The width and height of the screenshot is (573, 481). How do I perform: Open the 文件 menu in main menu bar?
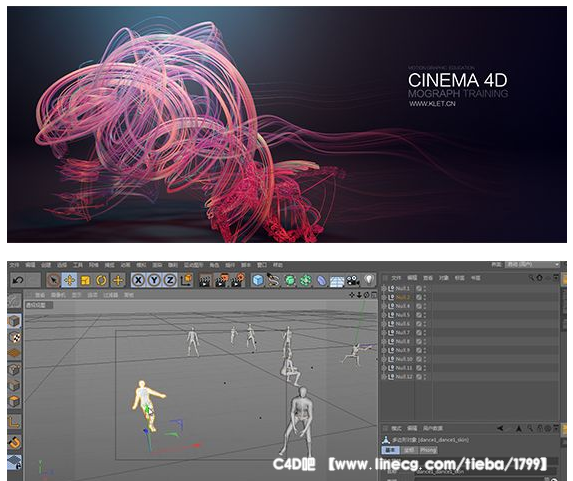(x=14, y=265)
